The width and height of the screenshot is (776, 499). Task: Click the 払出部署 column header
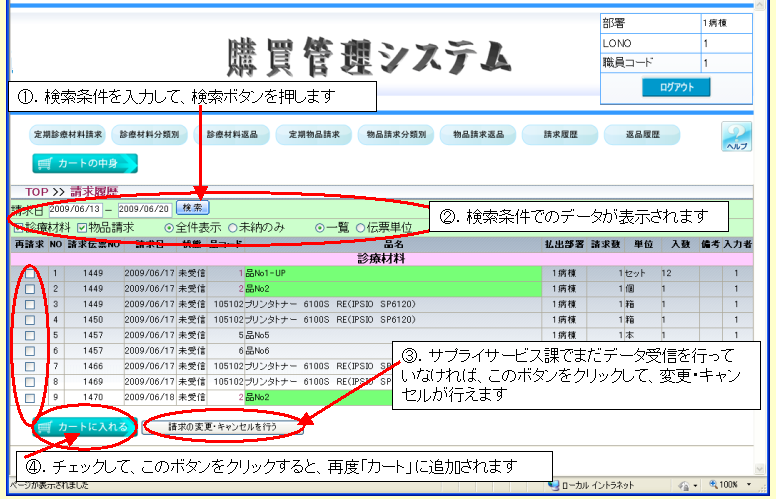point(564,244)
